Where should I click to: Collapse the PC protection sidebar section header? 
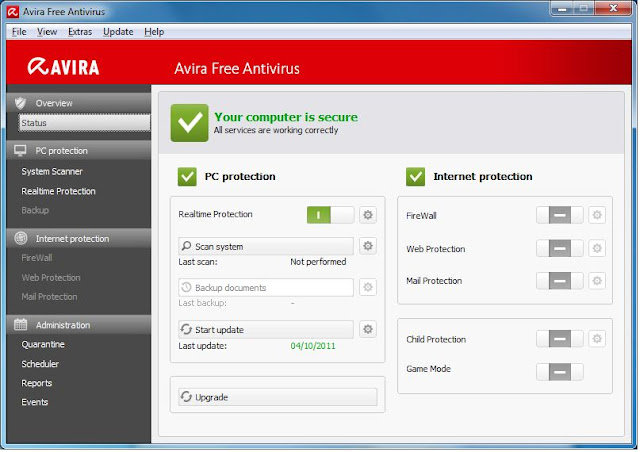(79, 151)
